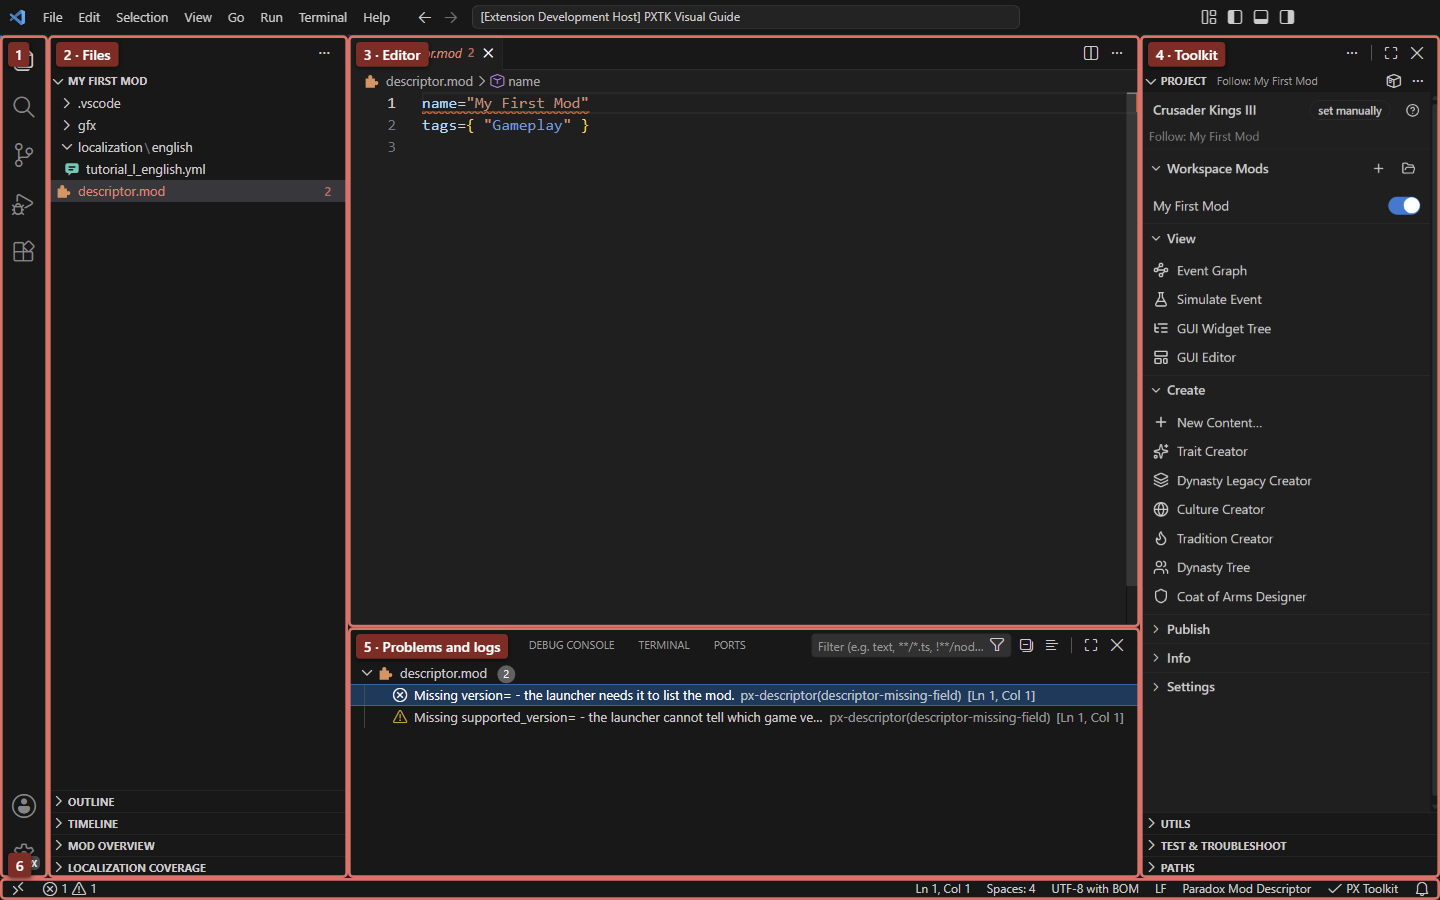Click the Event Graph icon
Viewport: 1440px width, 900px height.
pos(1161,270)
